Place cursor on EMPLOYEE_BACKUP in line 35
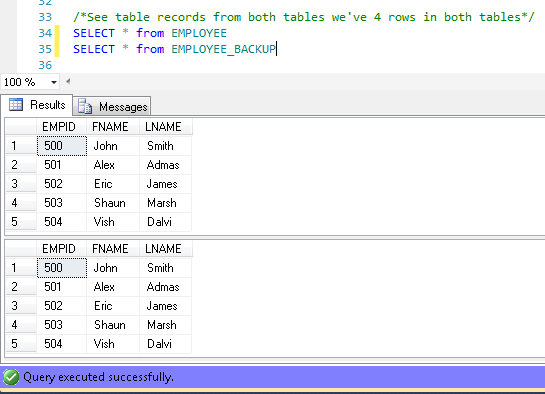This screenshot has width=545, height=394. [223, 49]
